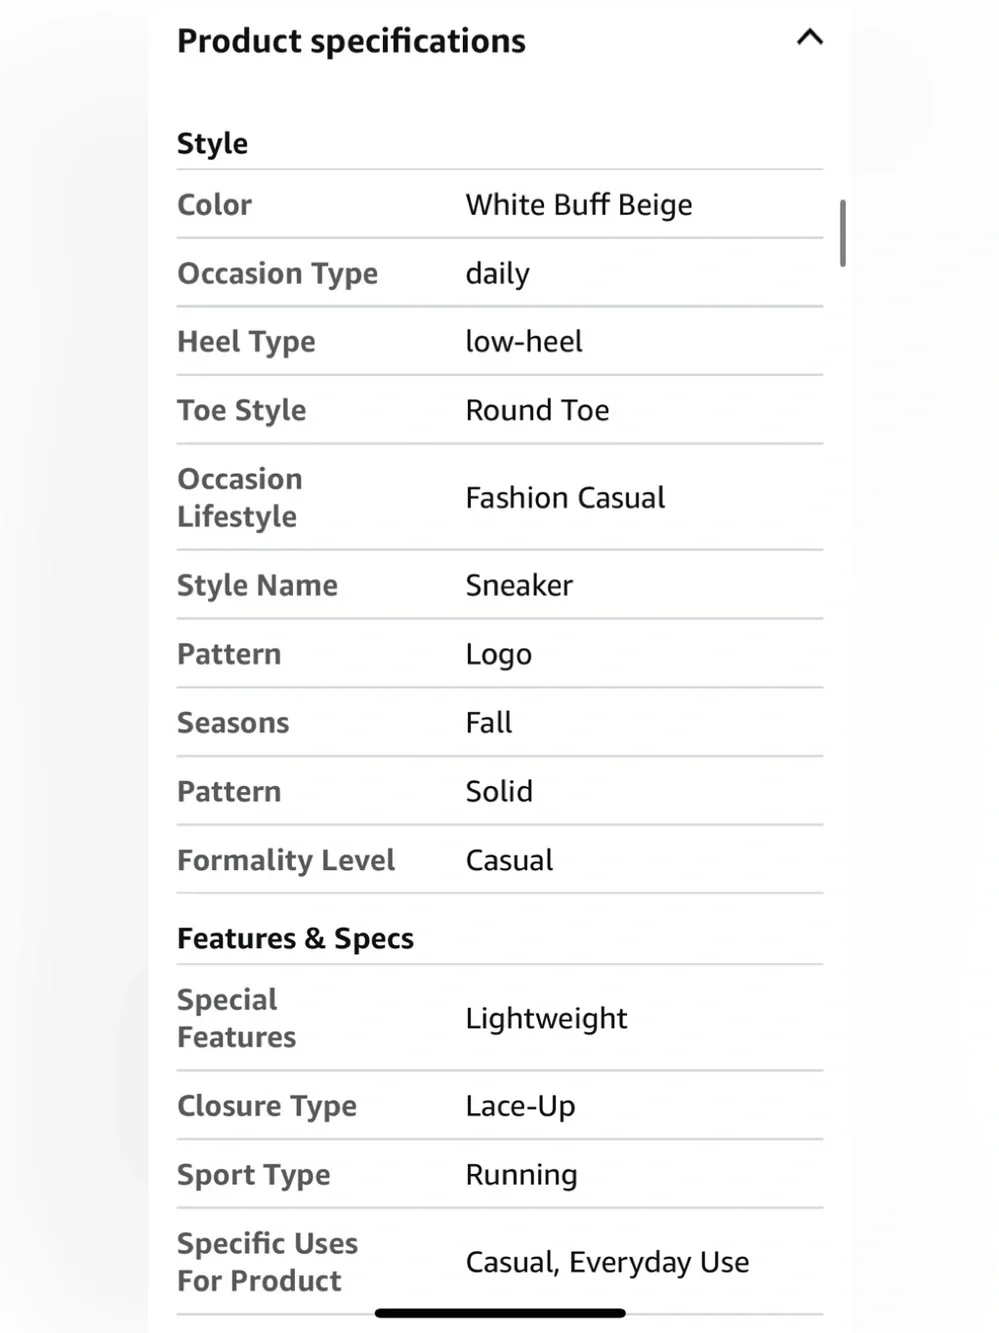Click the Product specifications heading
The height and width of the screenshot is (1333, 999).
tap(351, 41)
